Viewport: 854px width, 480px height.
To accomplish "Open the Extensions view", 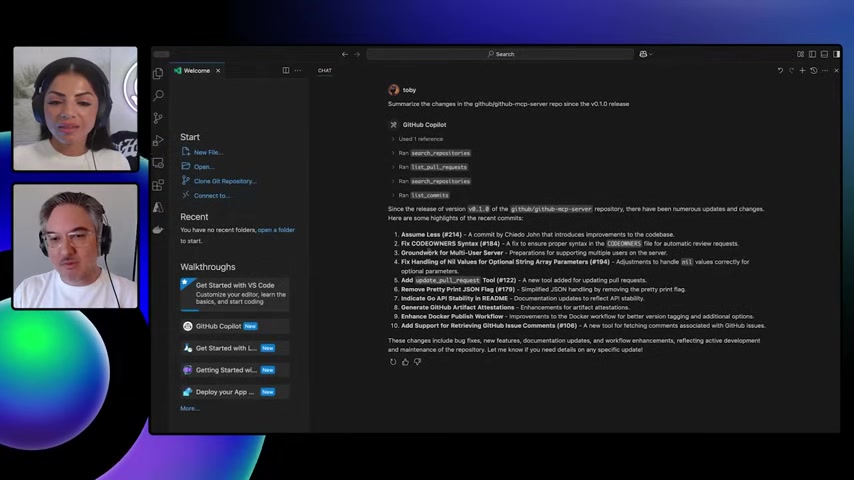I will (158, 185).
